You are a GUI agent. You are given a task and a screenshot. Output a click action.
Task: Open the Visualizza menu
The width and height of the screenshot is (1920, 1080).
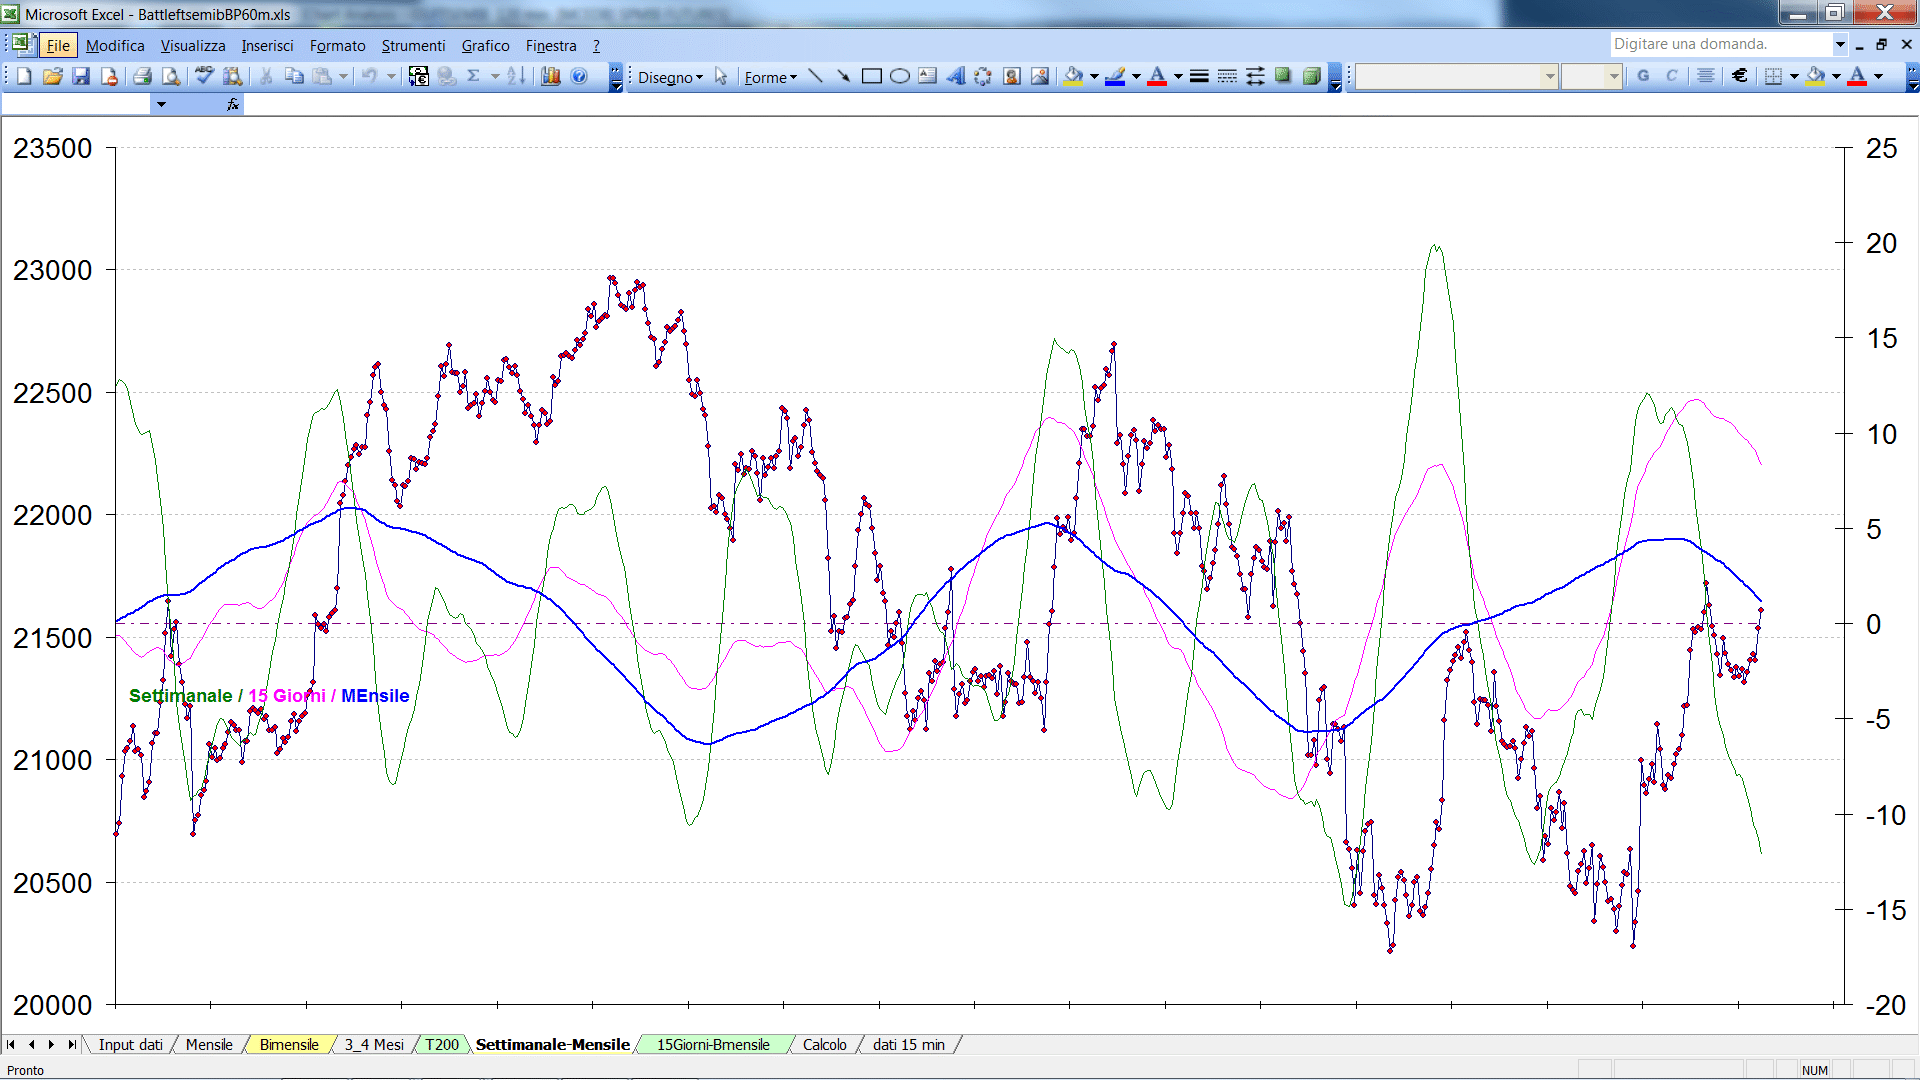[193, 45]
